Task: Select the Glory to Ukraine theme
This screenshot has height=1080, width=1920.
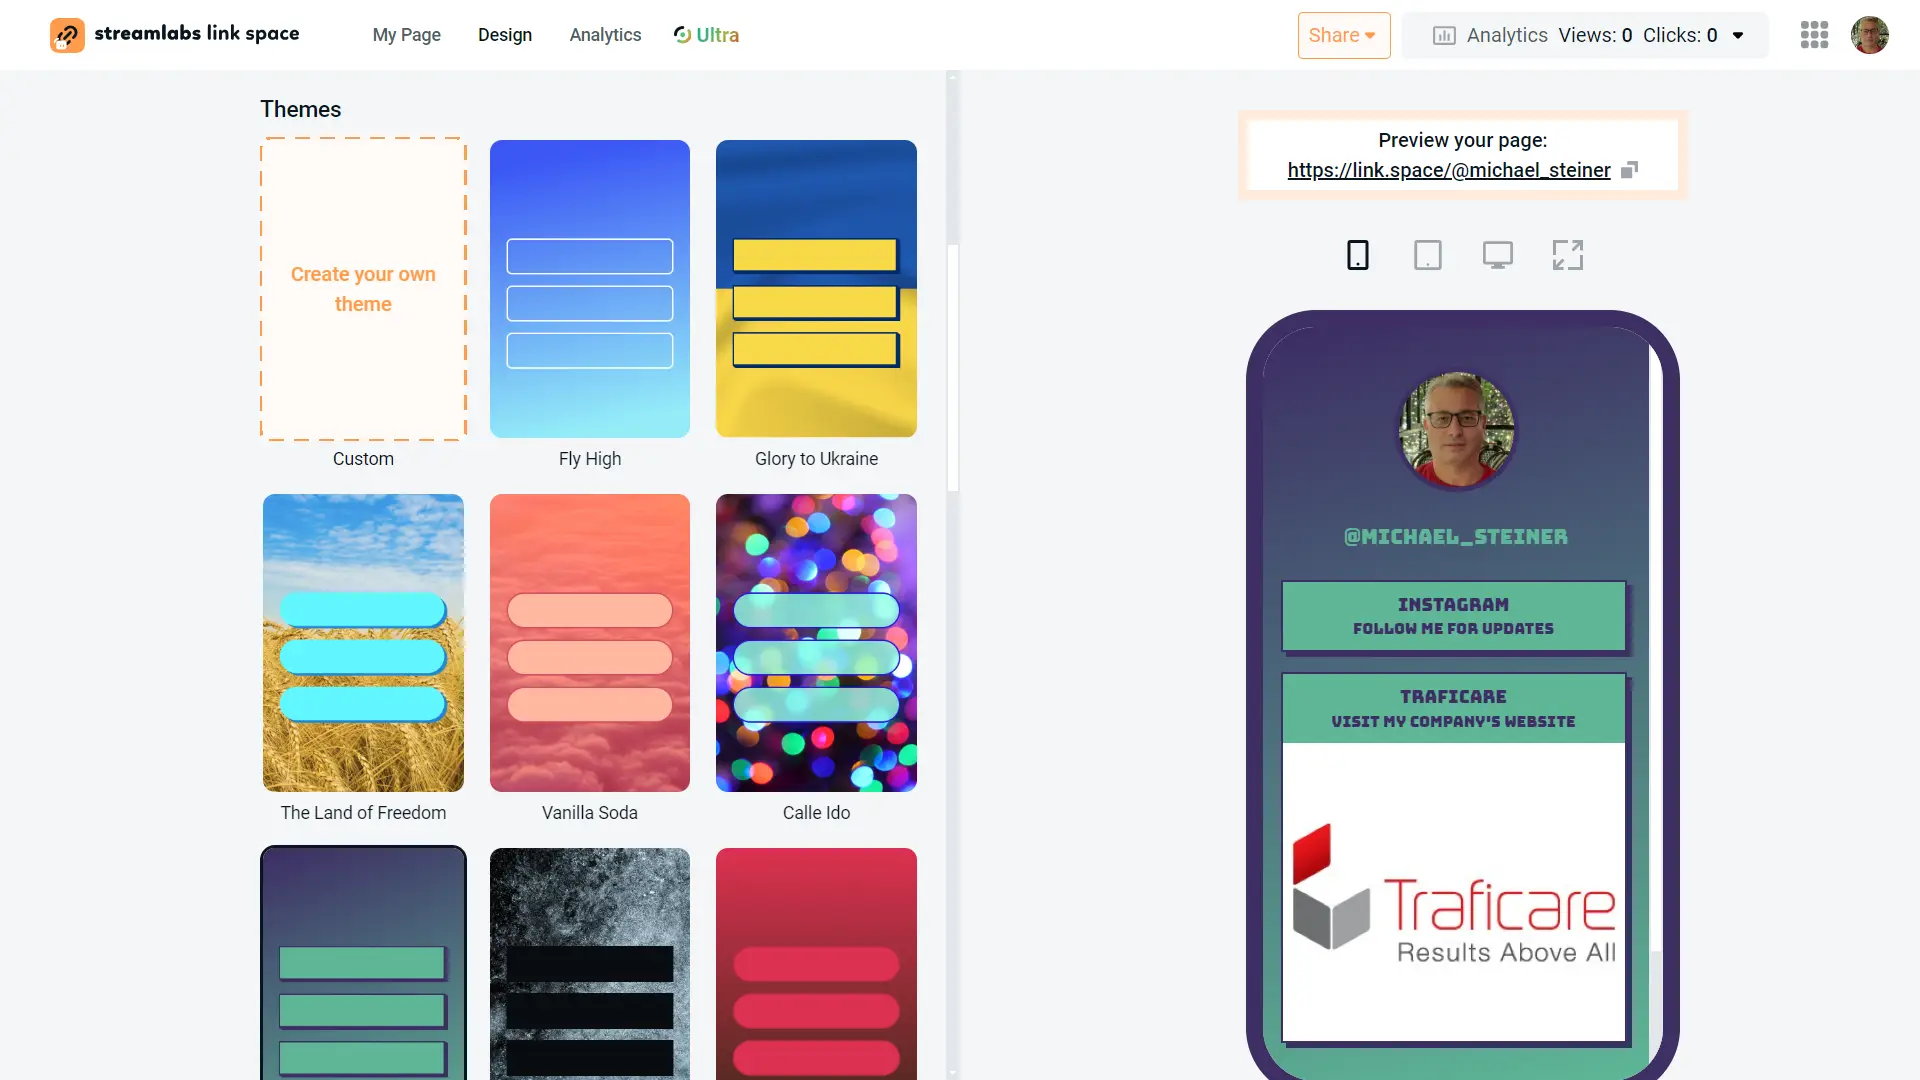Action: click(815, 287)
